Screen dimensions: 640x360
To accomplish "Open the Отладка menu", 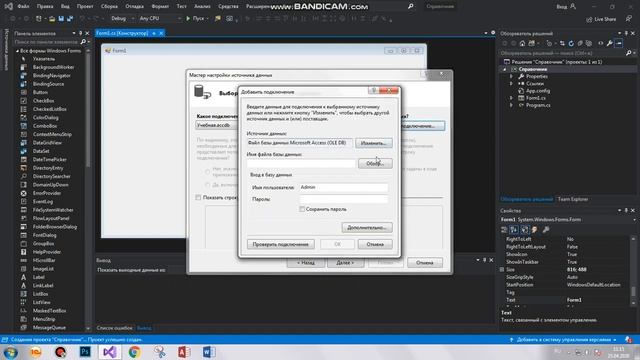I will click(x=134, y=7).
